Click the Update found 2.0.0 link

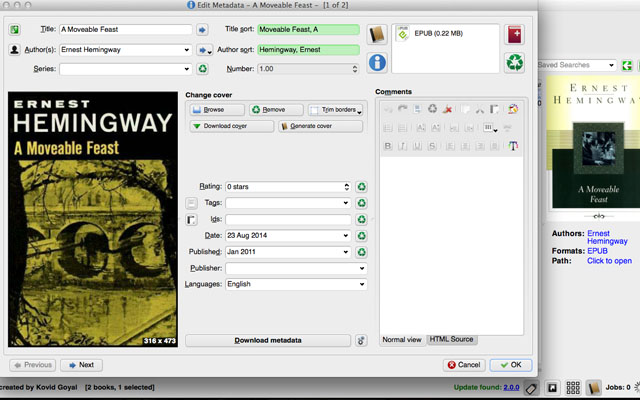pyautogui.click(x=511, y=387)
